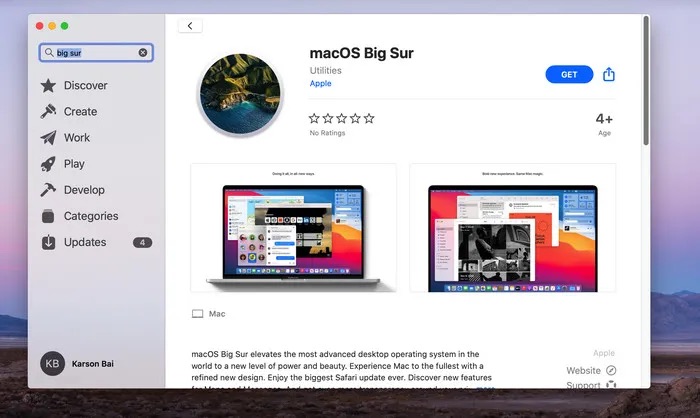This screenshot has height=418, width=700.
Task: Open Work via paper plane icon
Action: coord(48,138)
